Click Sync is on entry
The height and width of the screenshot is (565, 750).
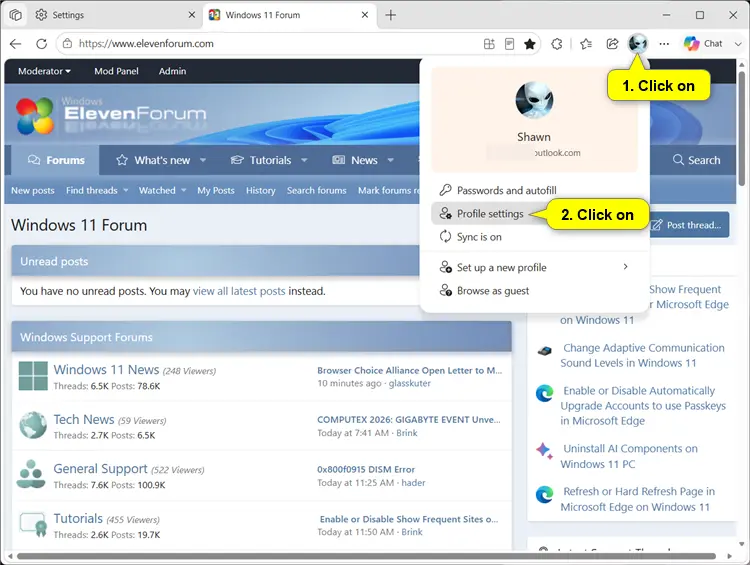coord(535,237)
